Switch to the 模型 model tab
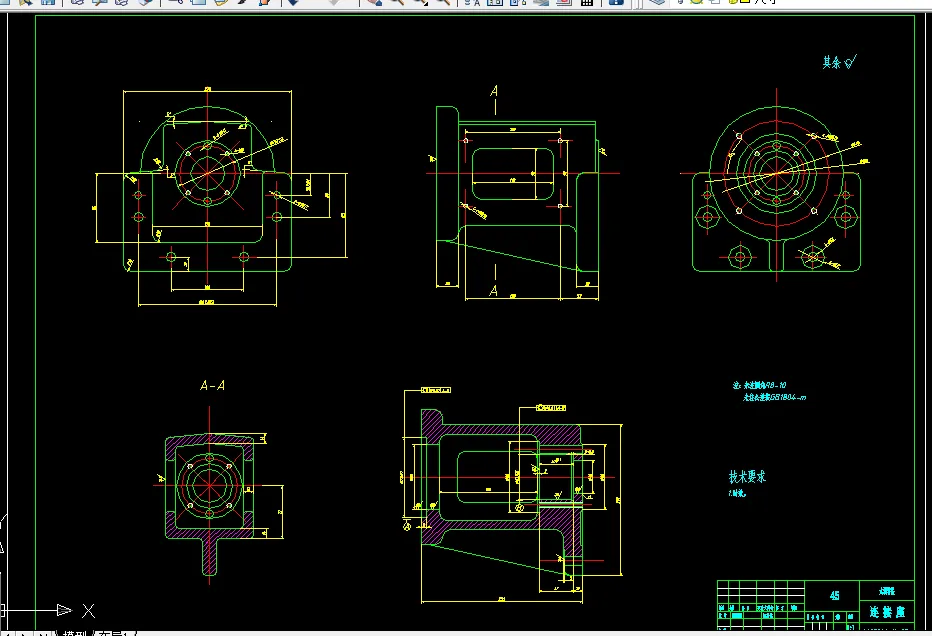This screenshot has height=636, width=932. click(75, 634)
